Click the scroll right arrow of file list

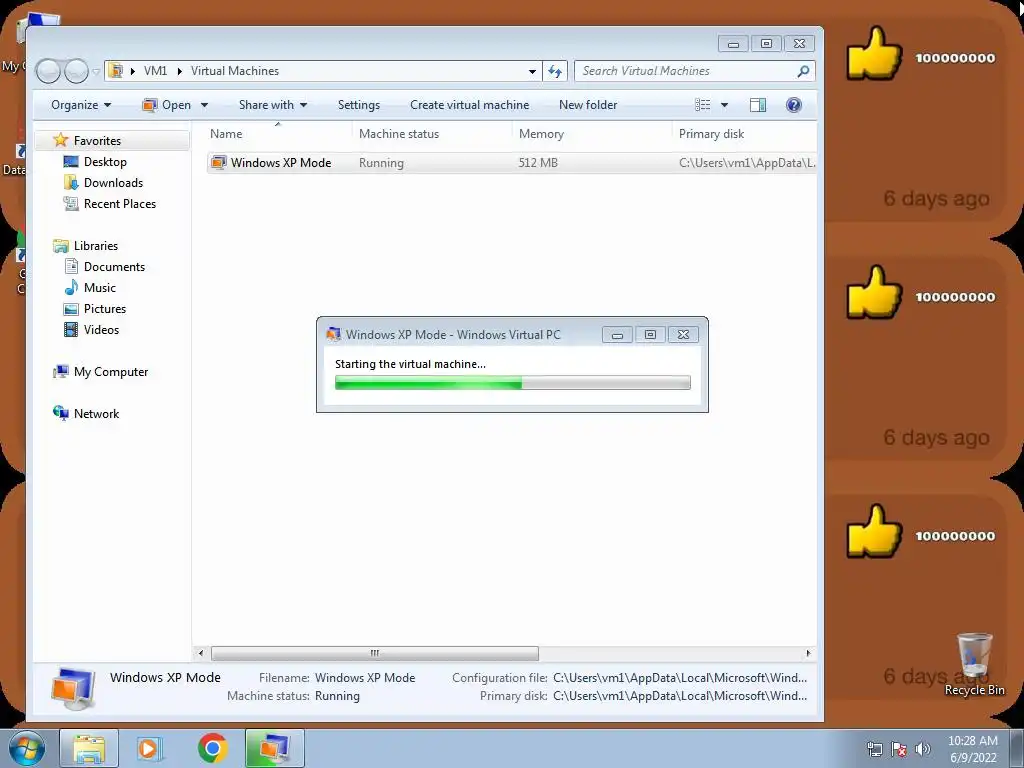point(808,653)
